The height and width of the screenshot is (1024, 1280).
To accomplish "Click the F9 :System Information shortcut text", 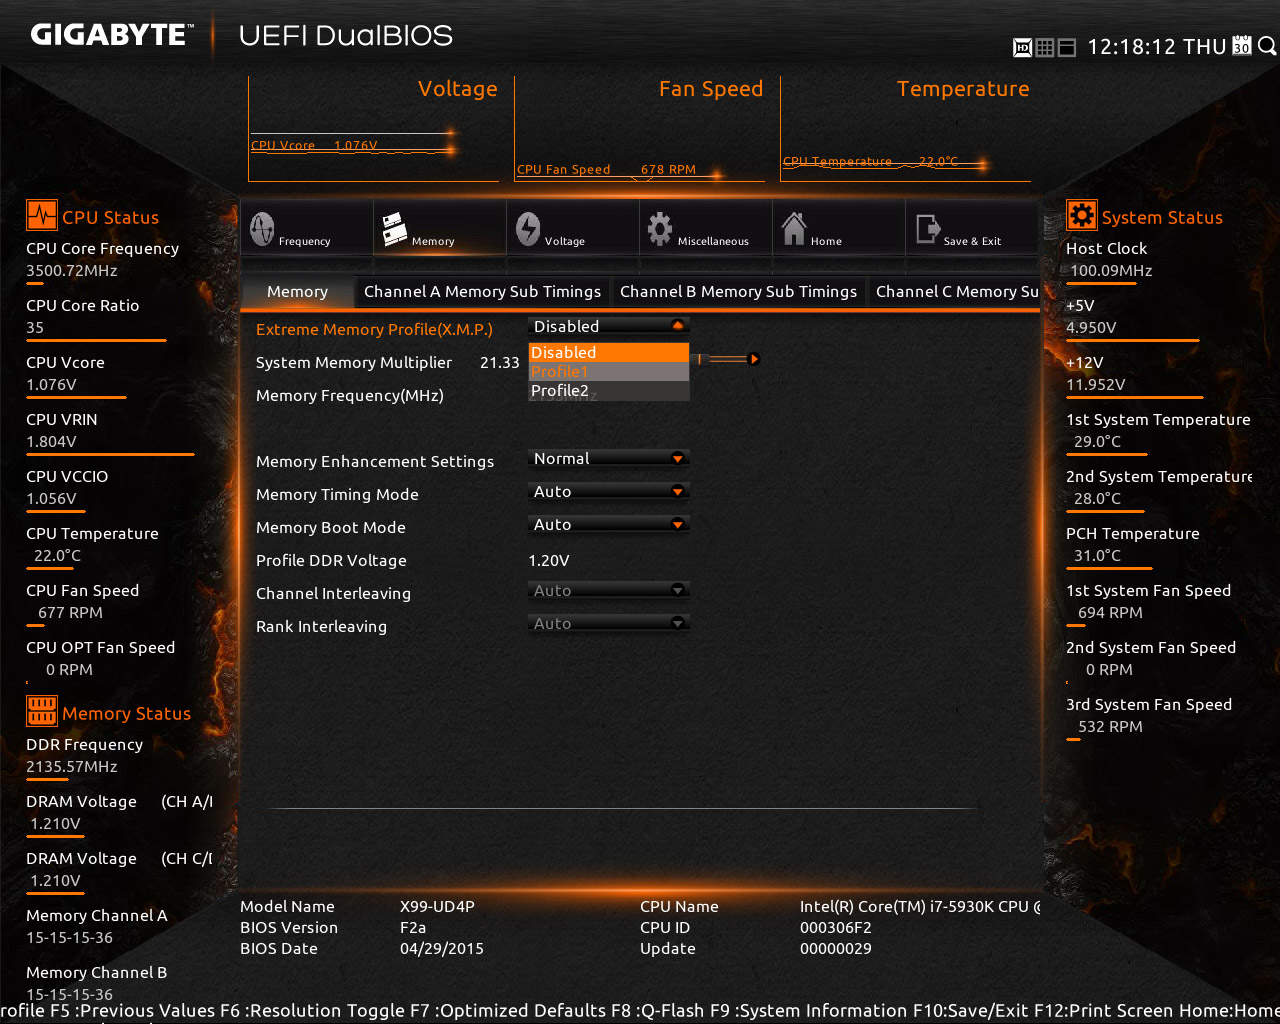I will tap(809, 1010).
